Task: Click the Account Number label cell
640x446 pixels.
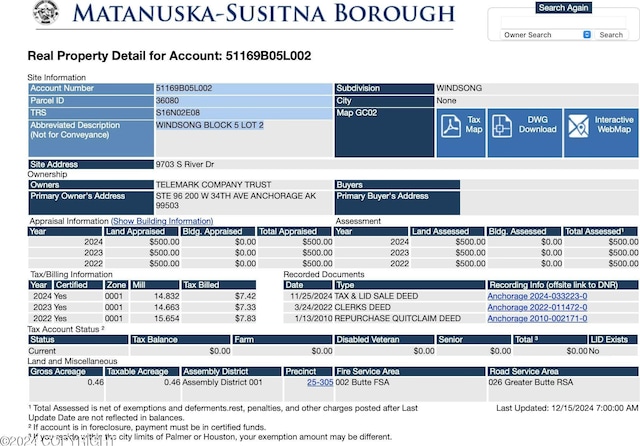Action: click(91, 89)
